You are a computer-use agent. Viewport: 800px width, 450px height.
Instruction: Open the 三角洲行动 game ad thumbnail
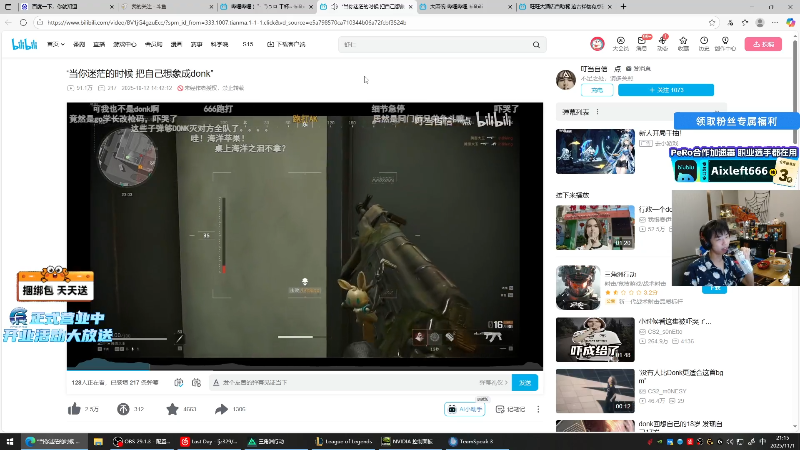(x=578, y=287)
